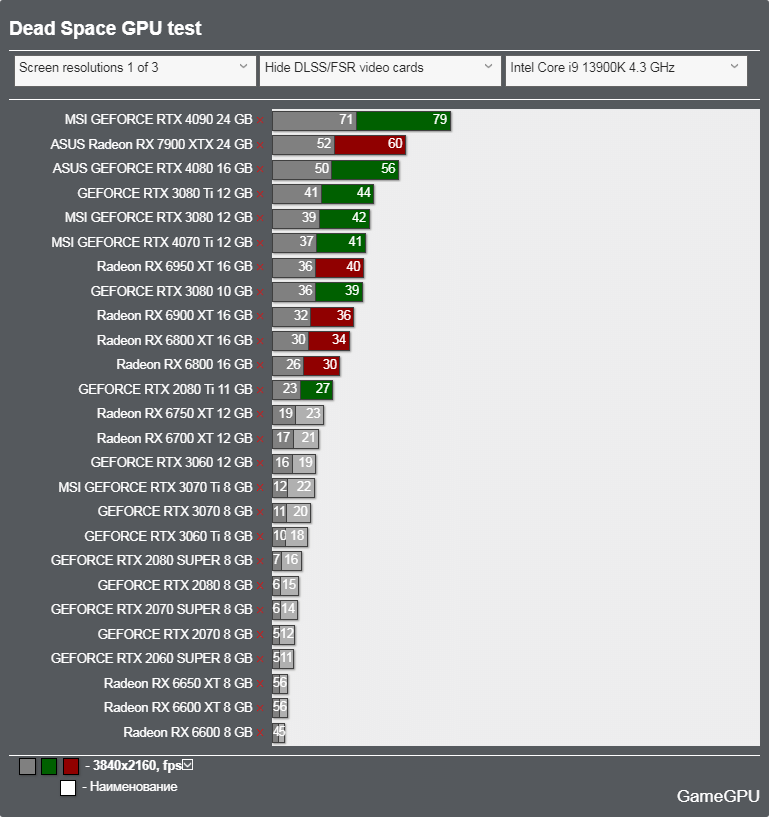This screenshot has width=769, height=817.
Task: Click the white Наименование legend swatch
Action: click(x=68, y=788)
